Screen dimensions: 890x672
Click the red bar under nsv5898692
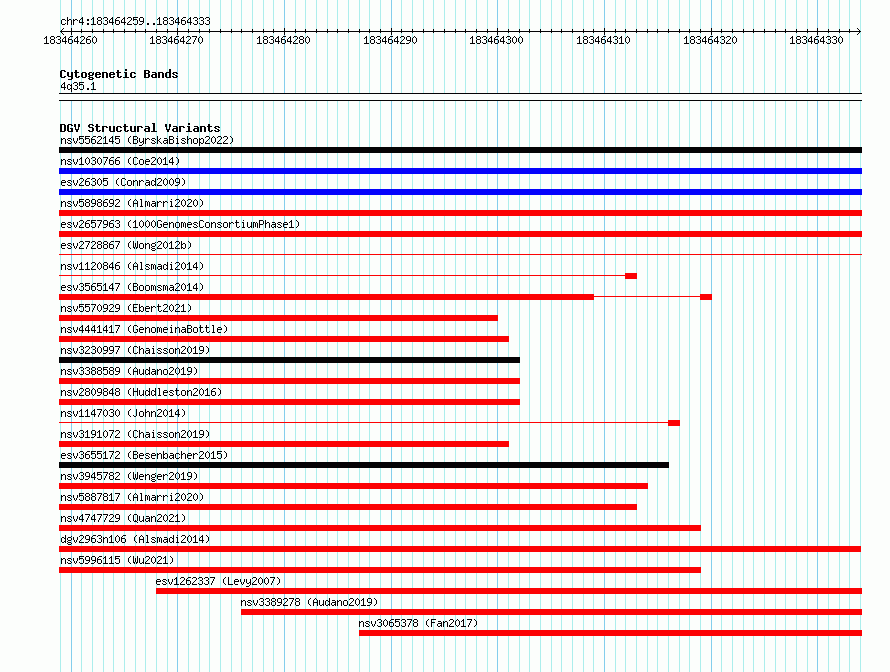click(x=460, y=213)
